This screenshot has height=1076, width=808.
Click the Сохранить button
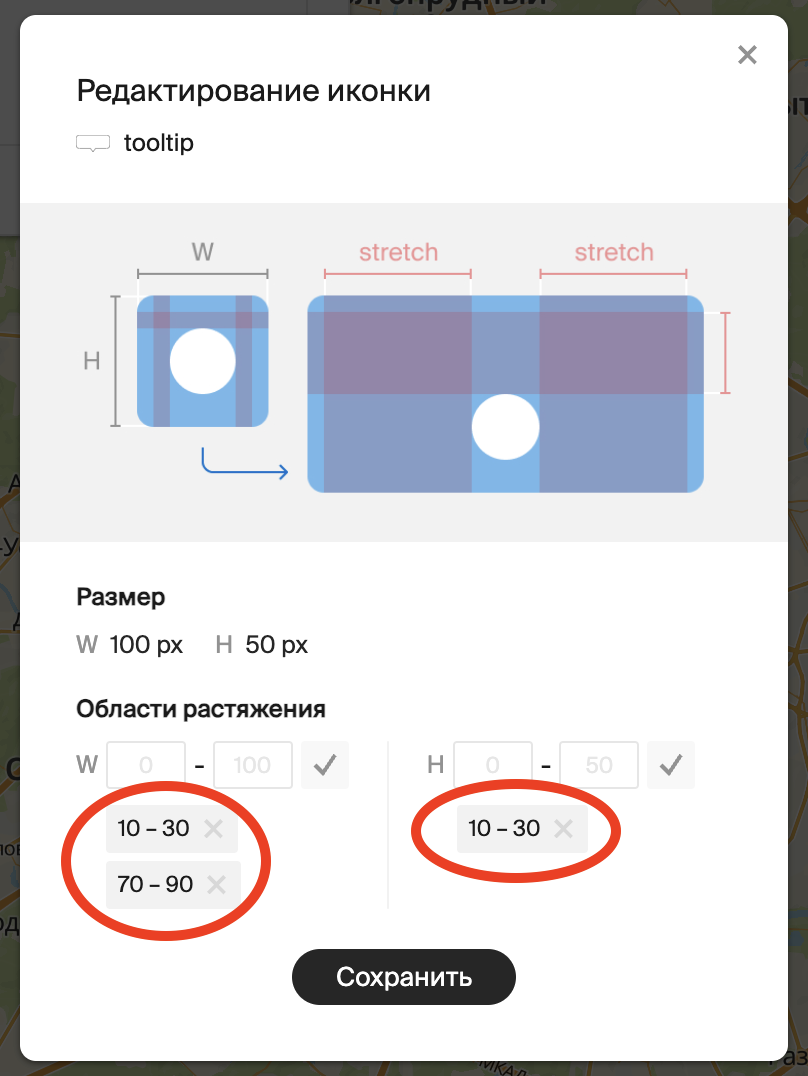404,977
